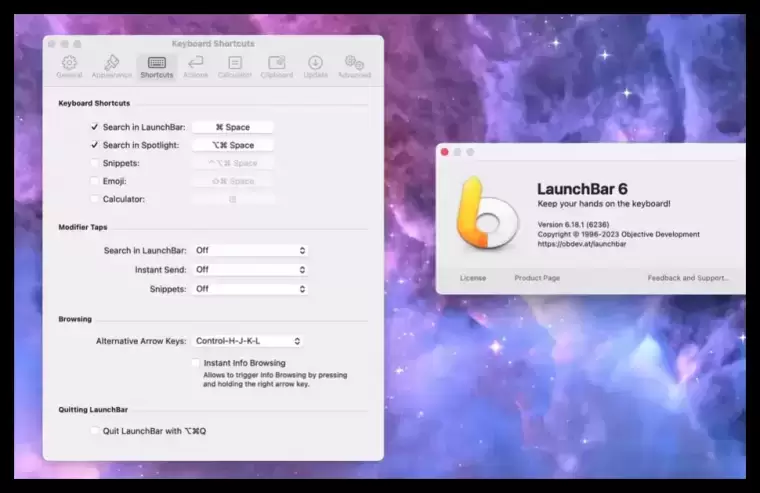Enable Instant Info Browsing checkbox
Screen dimensions: 760x493
pos(195,363)
